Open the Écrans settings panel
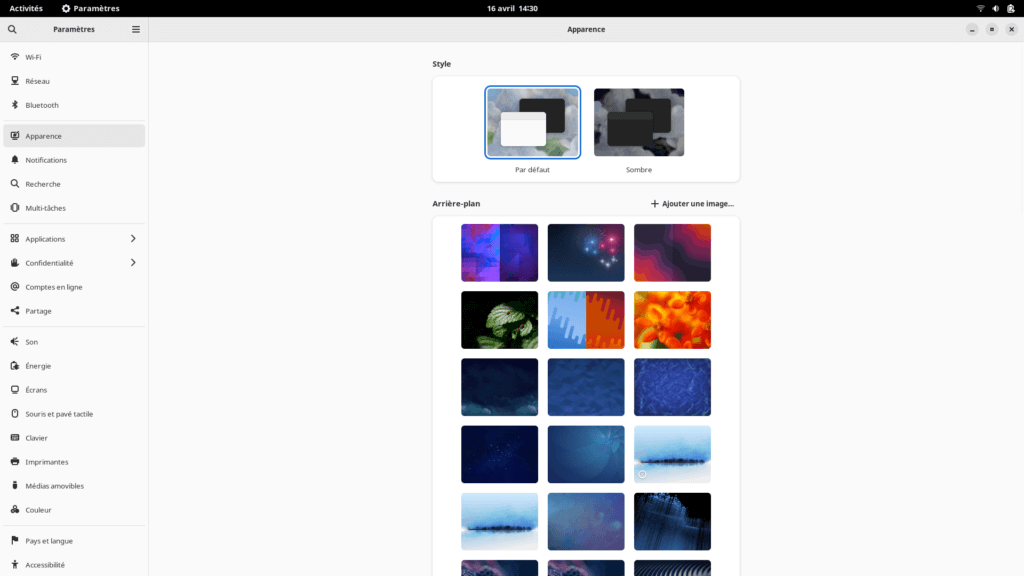The image size is (1024, 576). point(74,390)
